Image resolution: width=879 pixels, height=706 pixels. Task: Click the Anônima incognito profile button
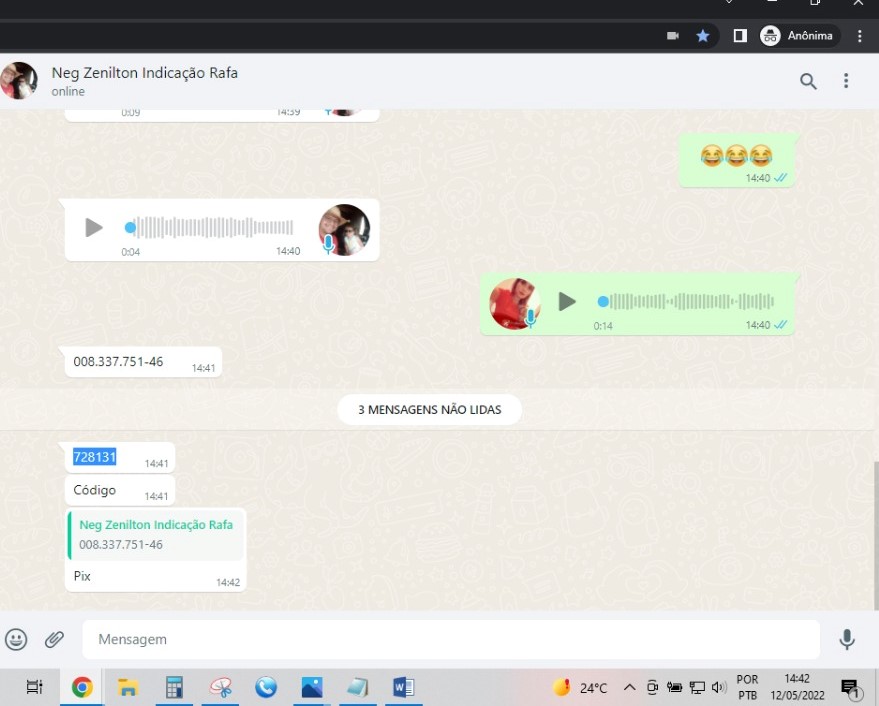pos(798,36)
